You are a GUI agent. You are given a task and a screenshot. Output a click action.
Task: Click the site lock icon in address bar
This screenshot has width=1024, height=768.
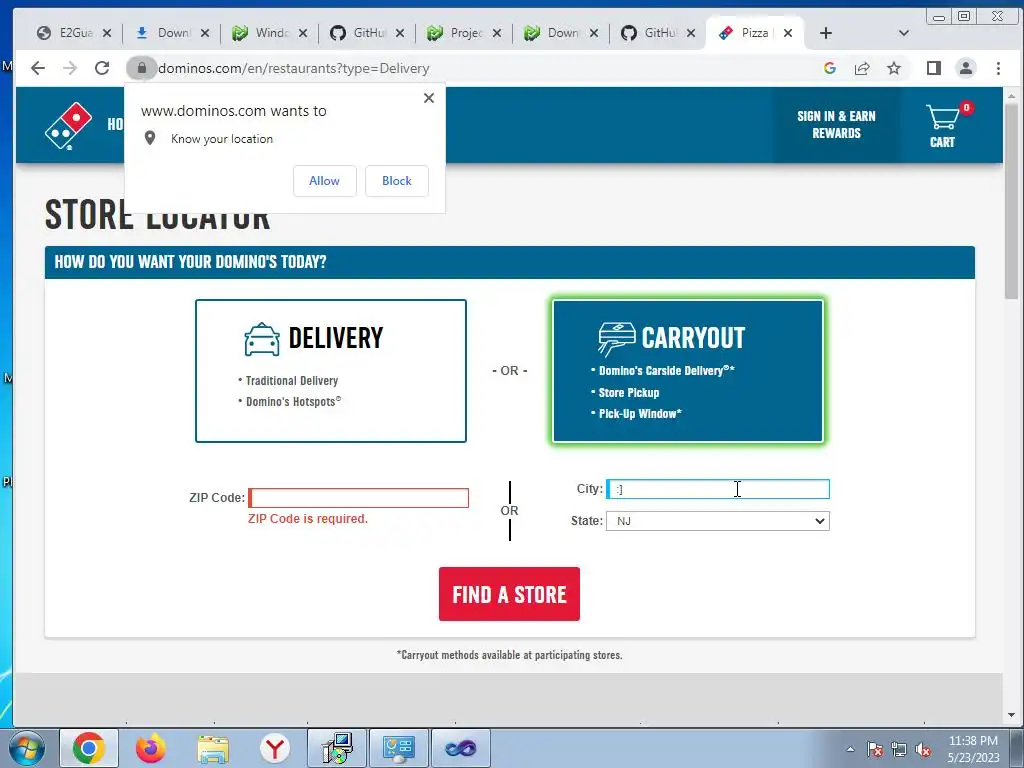(141, 68)
